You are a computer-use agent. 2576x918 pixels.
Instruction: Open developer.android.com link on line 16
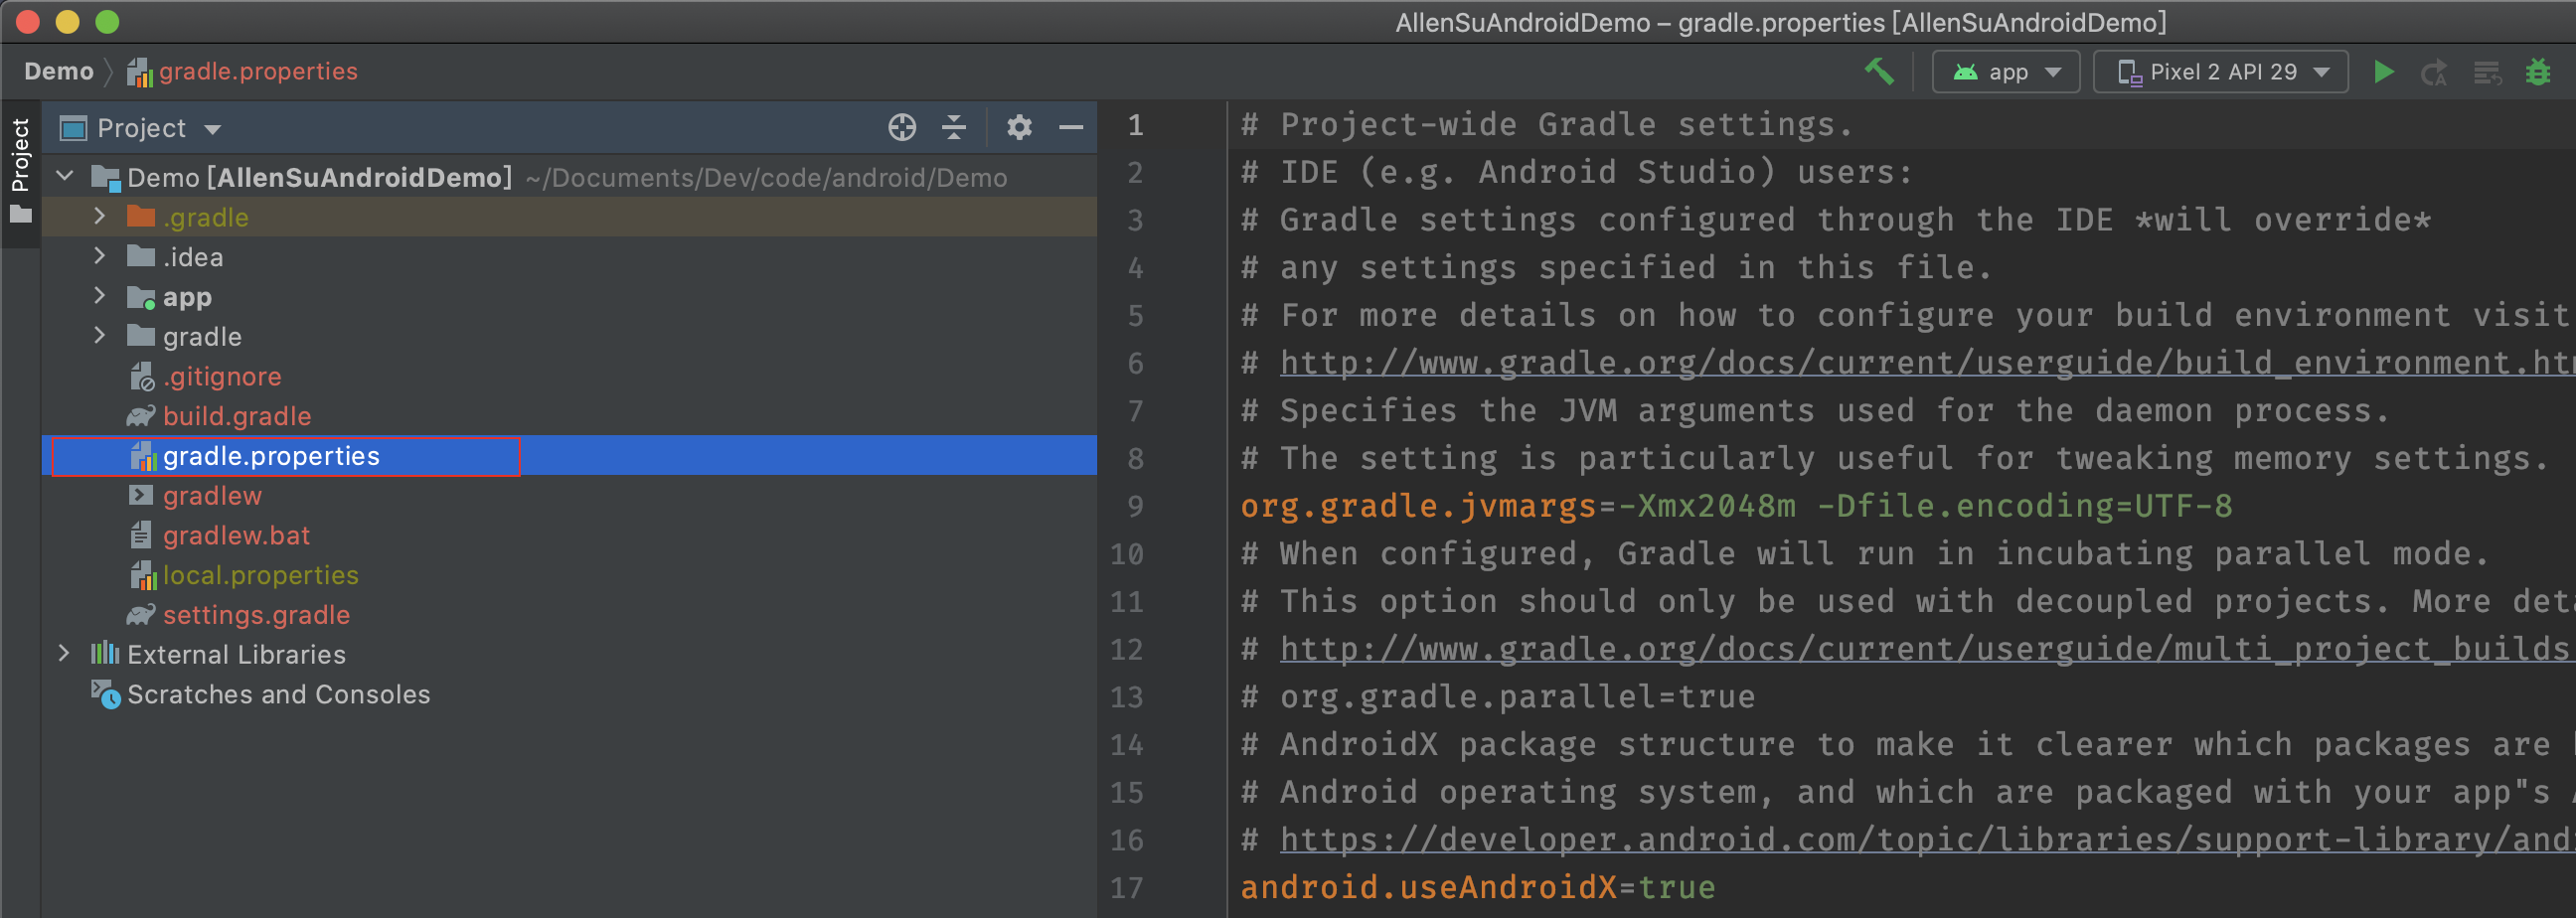[x=1928, y=840]
